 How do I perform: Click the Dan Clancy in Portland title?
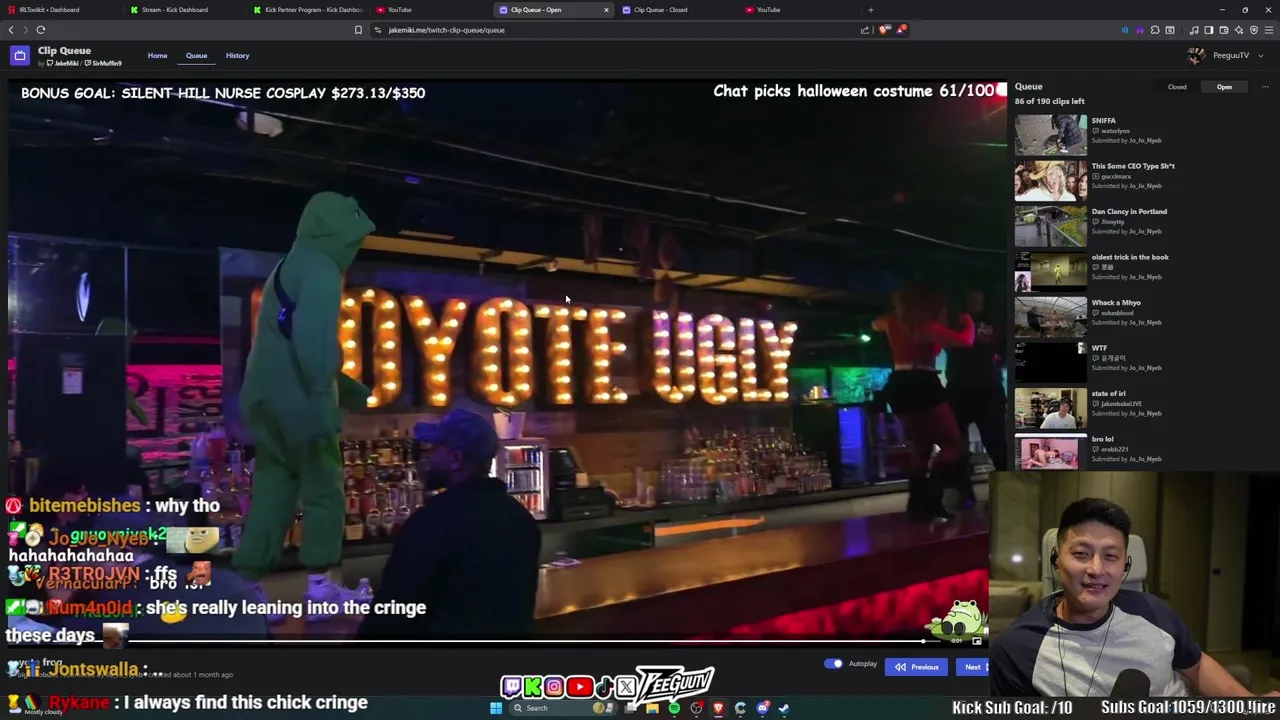click(x=1129, y=212)
